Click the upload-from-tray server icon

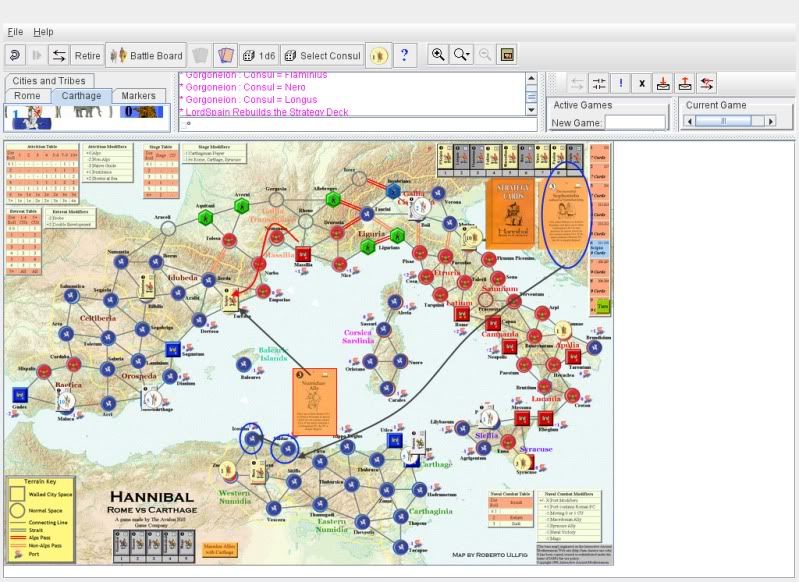pos(685,84)
